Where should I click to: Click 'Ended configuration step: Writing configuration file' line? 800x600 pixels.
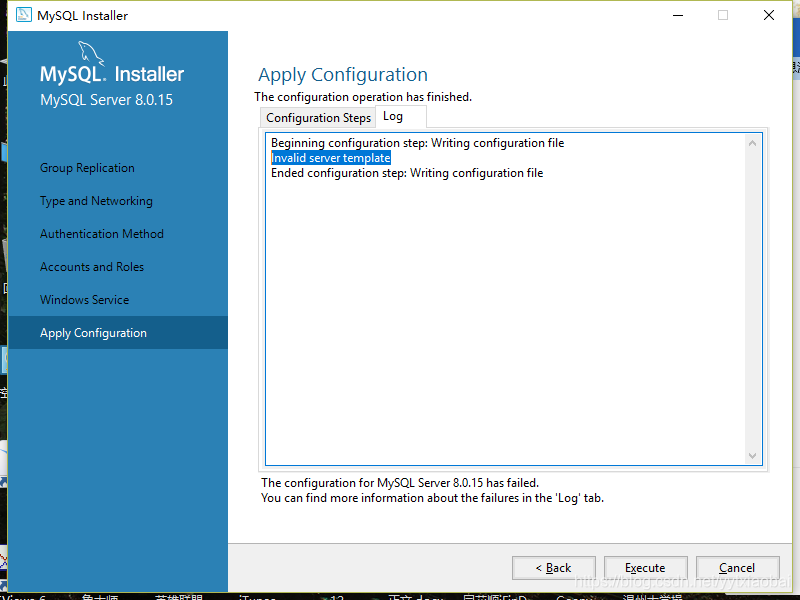407,173
